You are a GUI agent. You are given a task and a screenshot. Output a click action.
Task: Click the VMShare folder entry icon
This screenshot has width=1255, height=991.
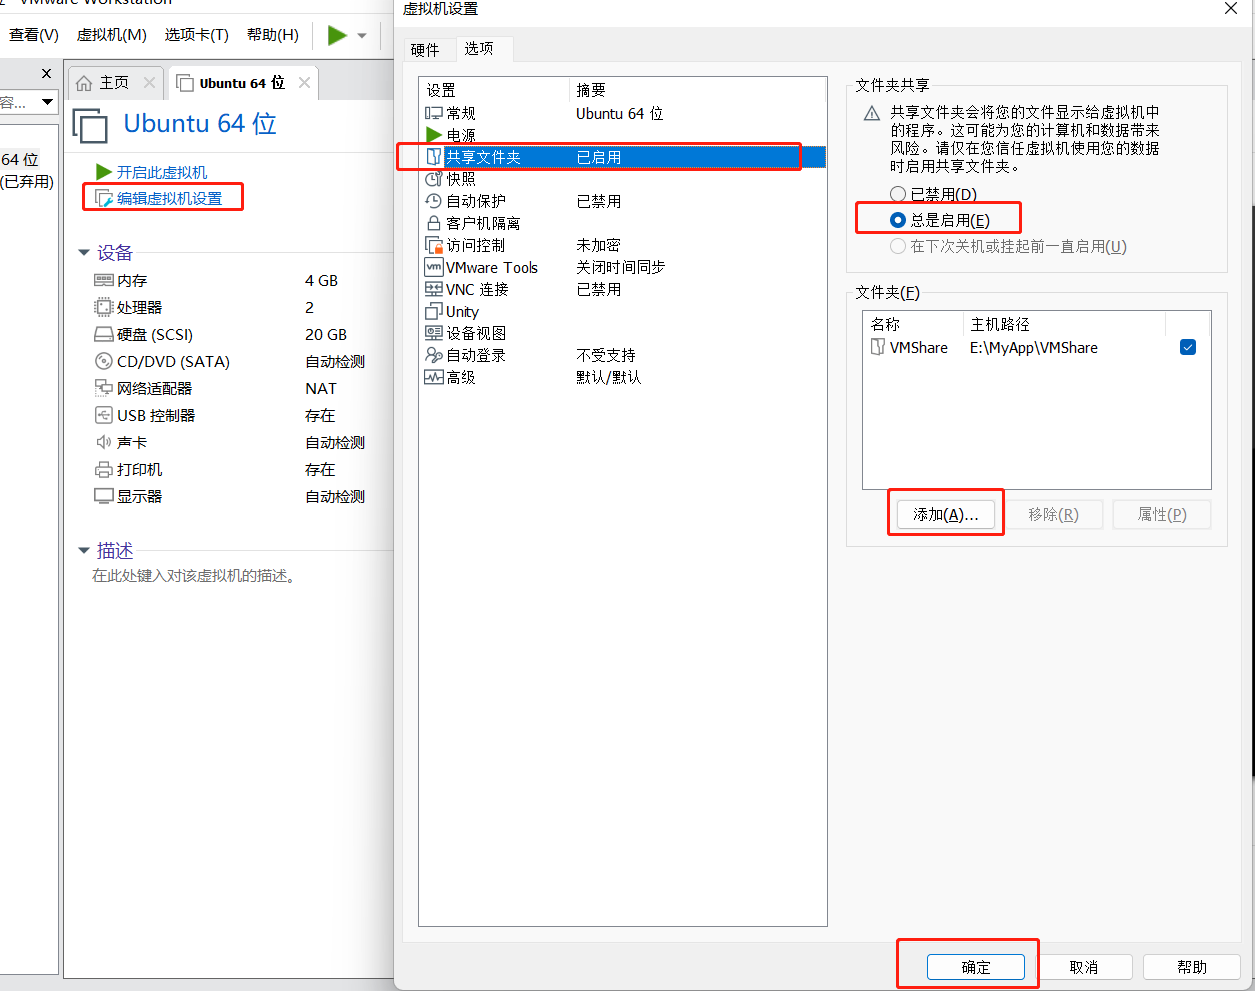coord(878,347)
